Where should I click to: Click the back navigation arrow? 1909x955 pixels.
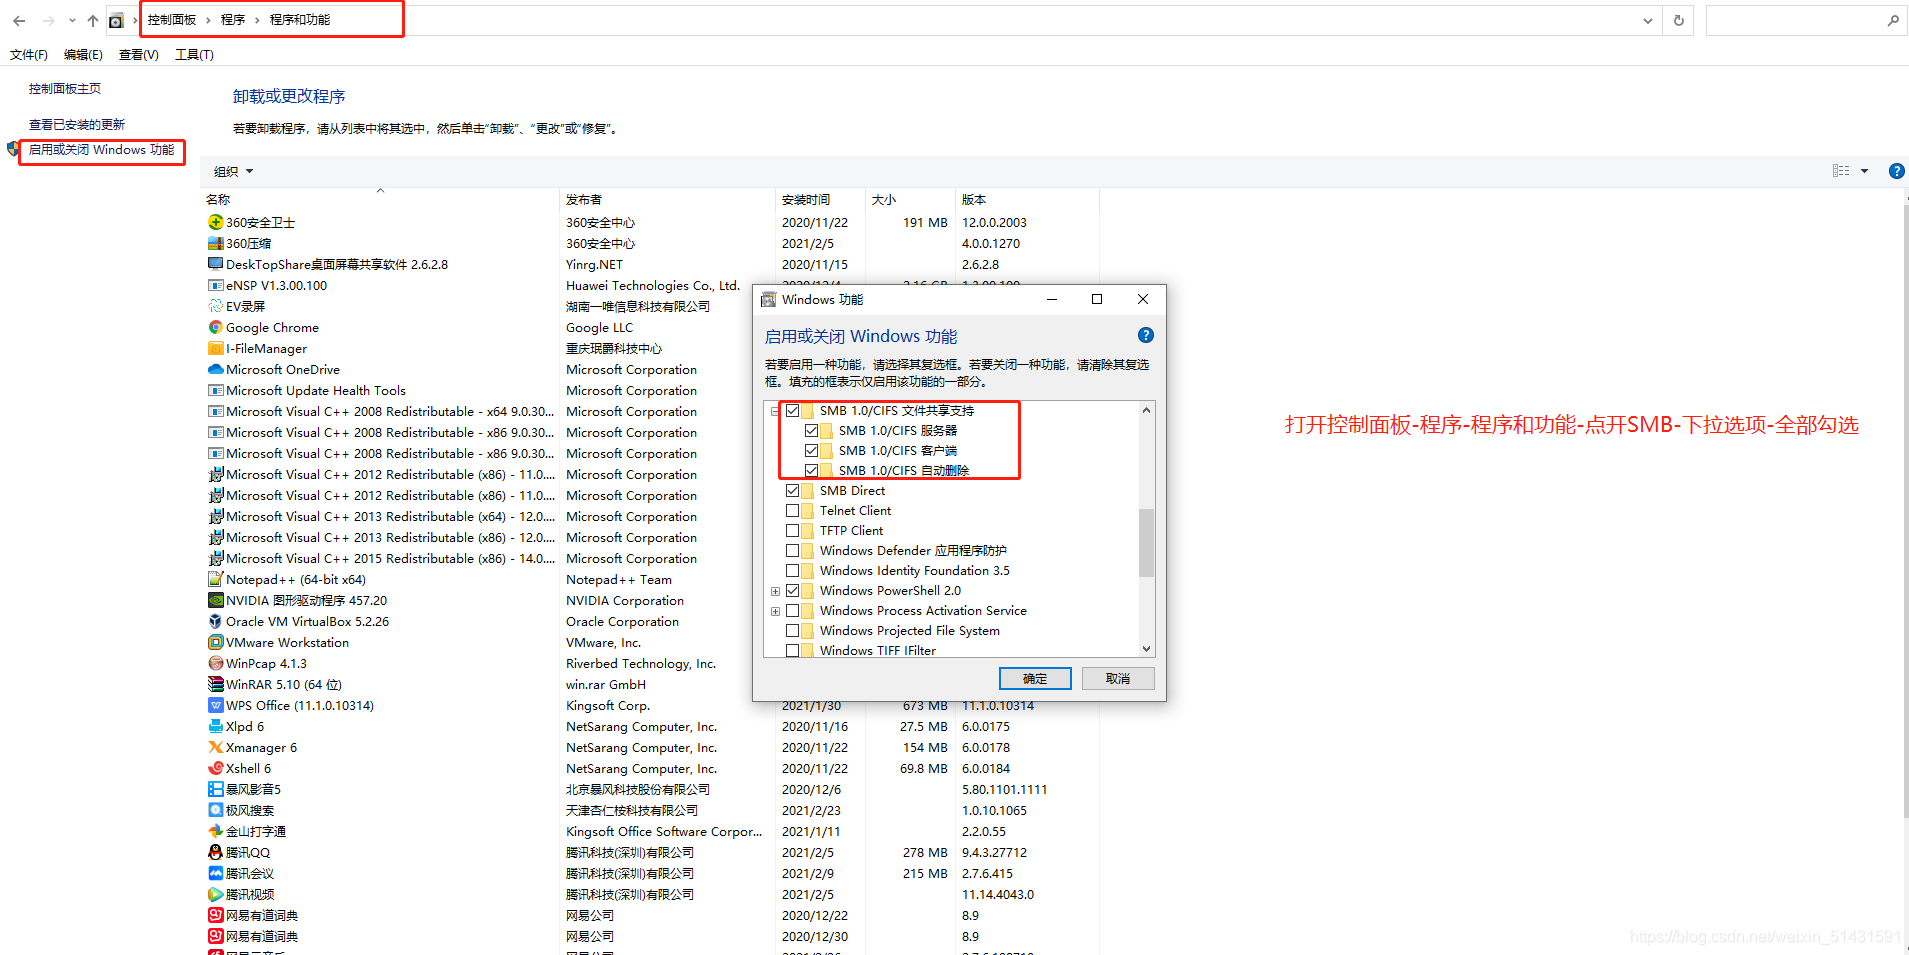(19, 20)
